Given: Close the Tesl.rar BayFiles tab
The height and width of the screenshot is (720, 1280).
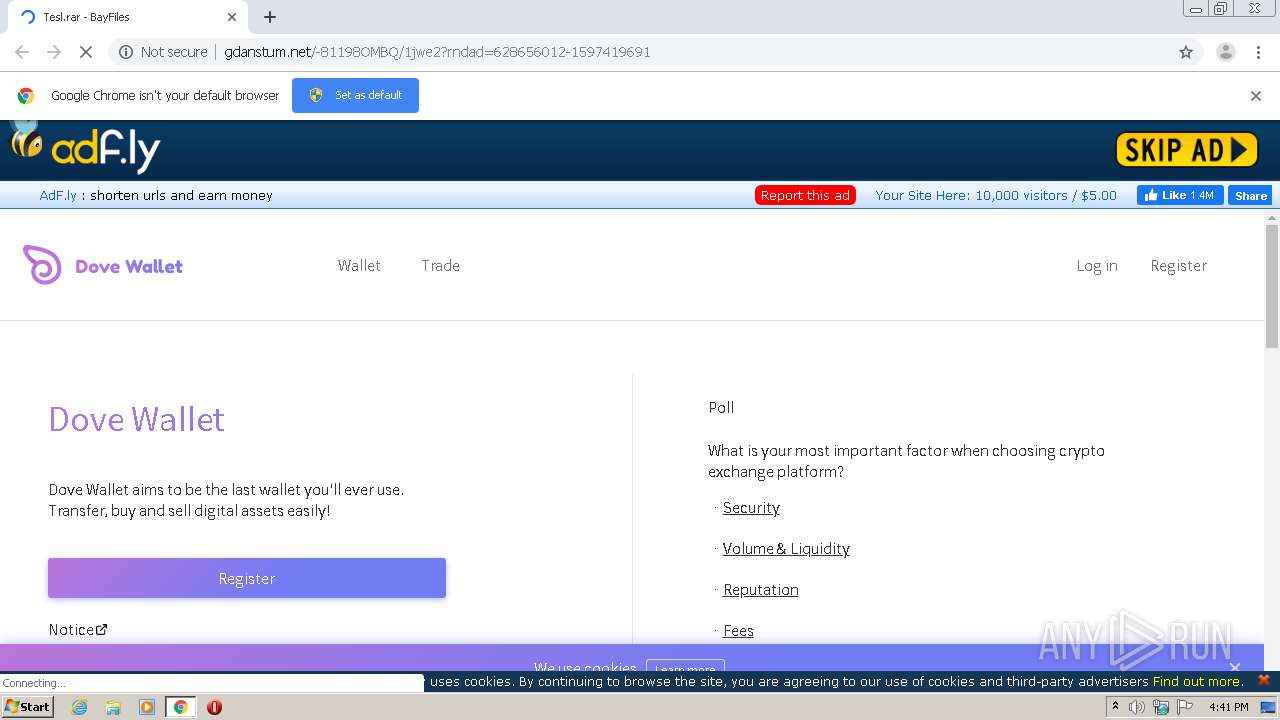Looking at the screenshot, I should (x=232, y=17).
